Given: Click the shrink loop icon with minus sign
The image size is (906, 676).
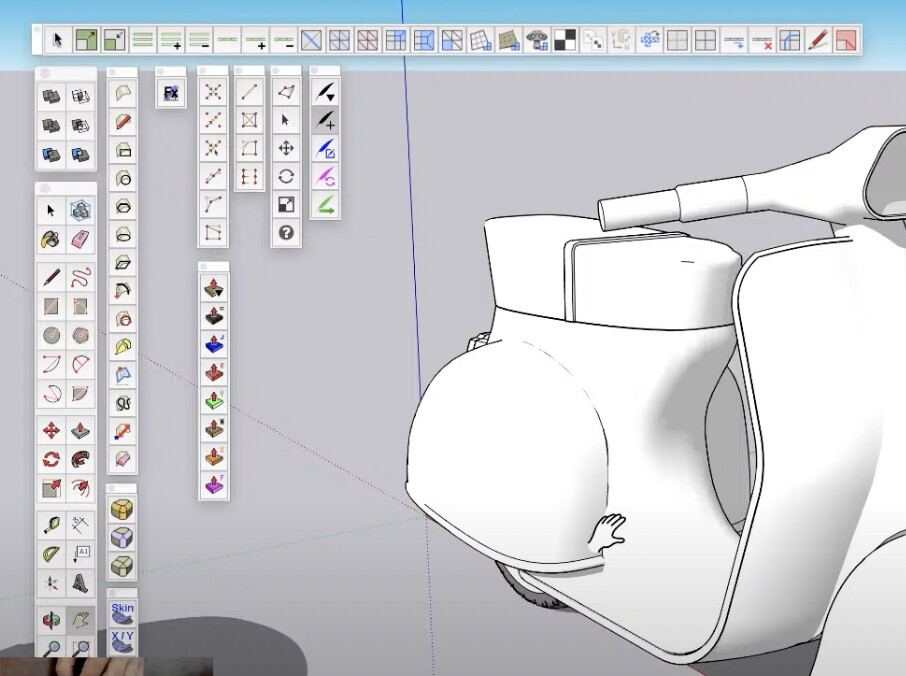Looking at the screenshot, I should (x=284, y=40).
